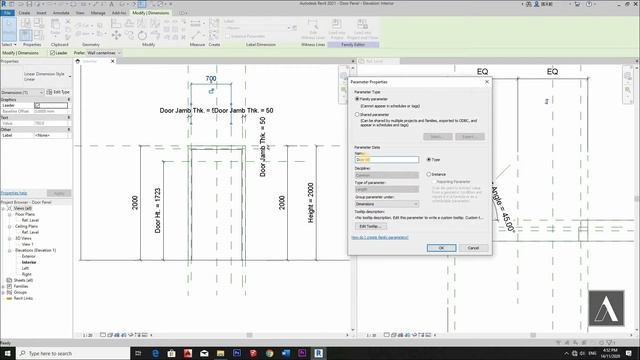Screen dimensions: 640x360
Task: Switch to the Add-Ins ribbon tab
Action: tap(119, 13)
